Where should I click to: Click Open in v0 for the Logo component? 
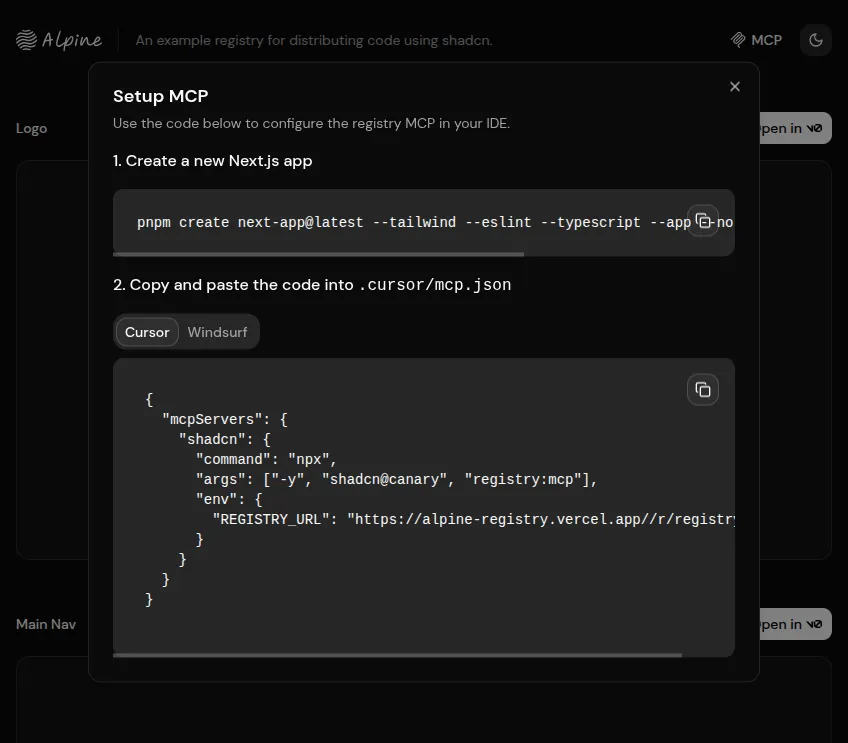click(x=795, y=128)
